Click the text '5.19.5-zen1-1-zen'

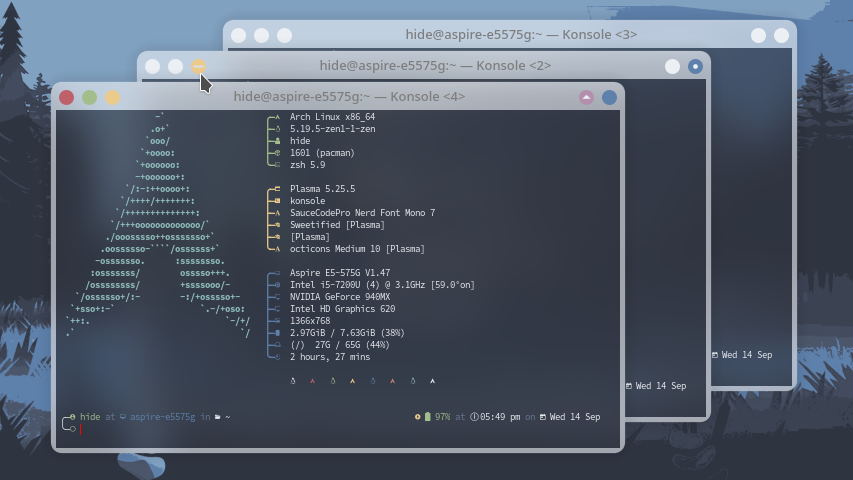click(x=332, y=129)
